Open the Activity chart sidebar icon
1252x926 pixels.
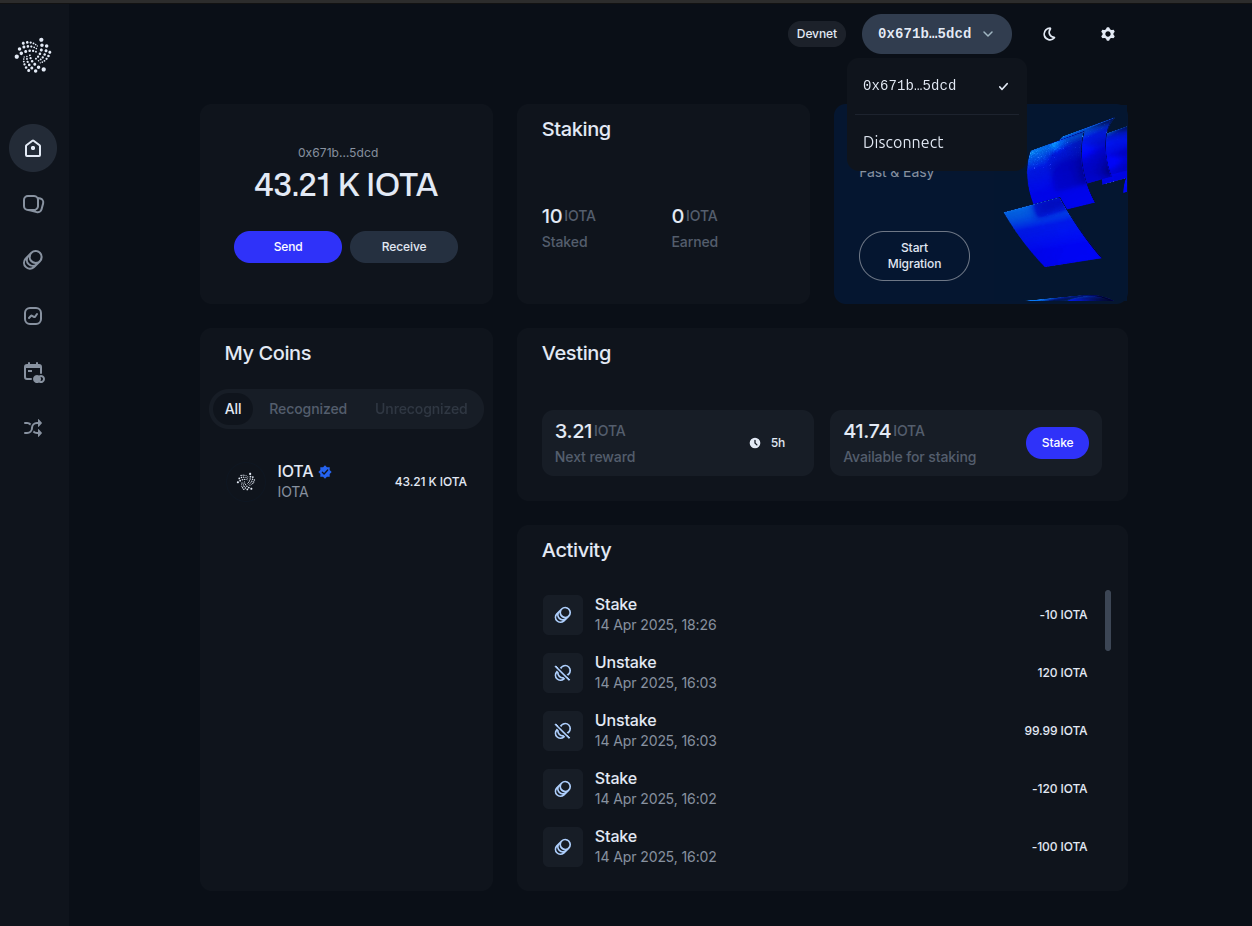click(33, 316)
